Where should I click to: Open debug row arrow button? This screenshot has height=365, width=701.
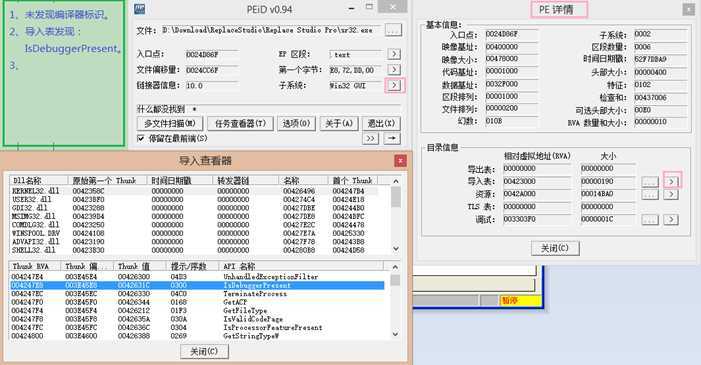click(671, 220)
